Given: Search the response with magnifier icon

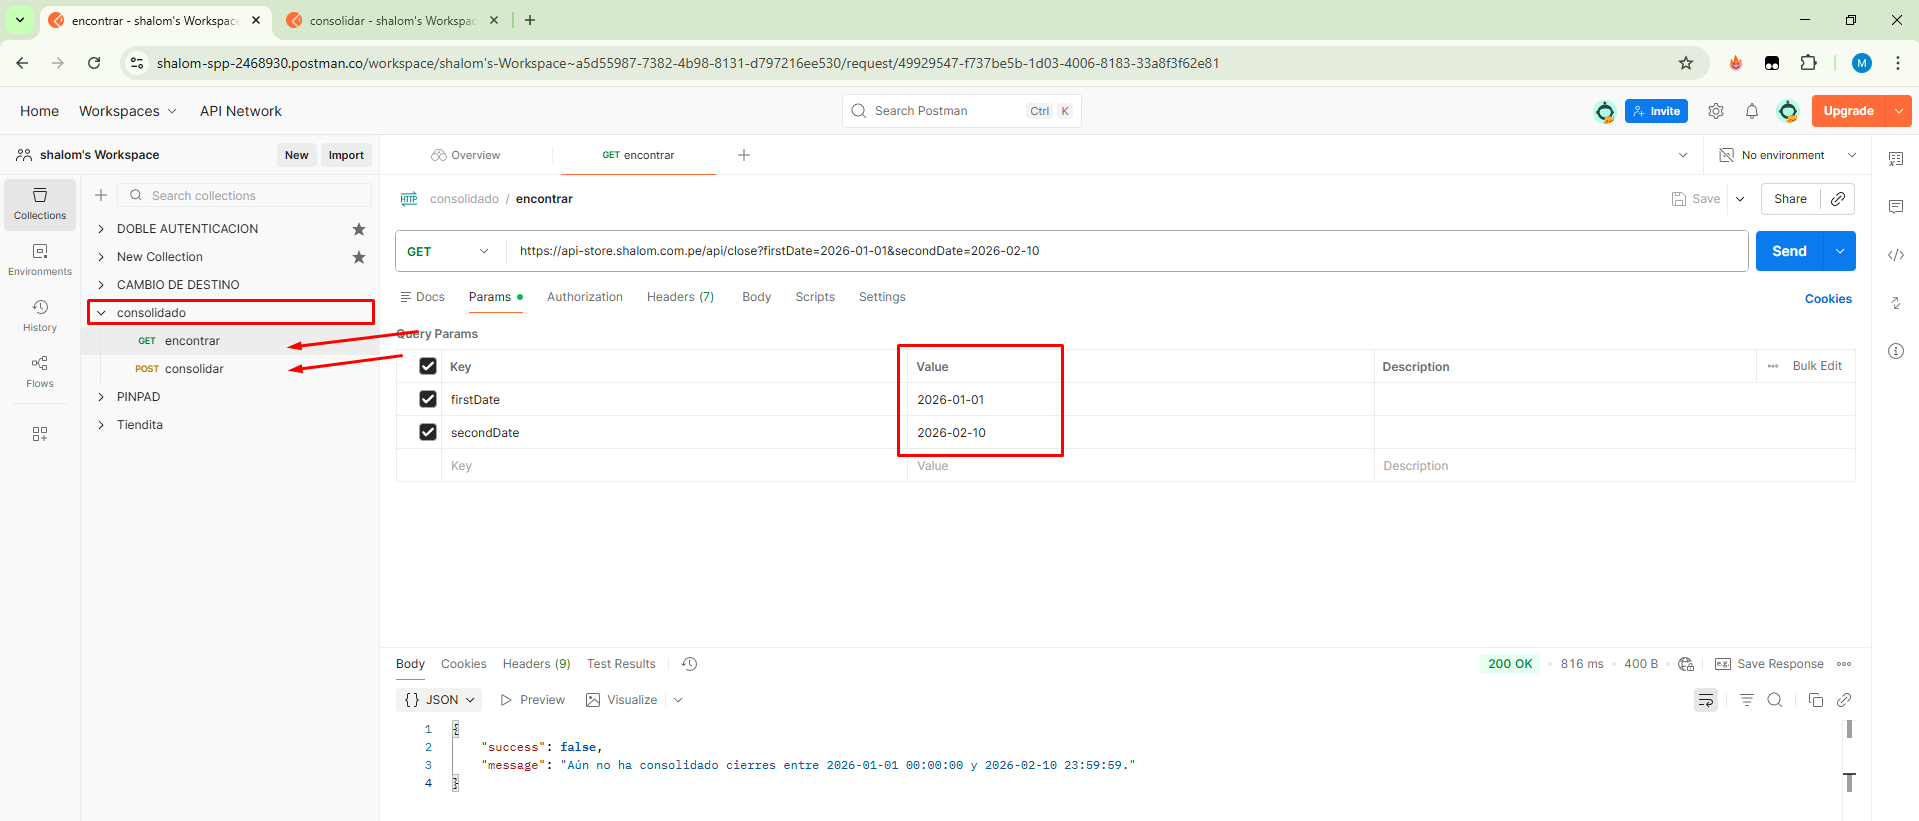Looking at the screenshot, I should 1775,700.
